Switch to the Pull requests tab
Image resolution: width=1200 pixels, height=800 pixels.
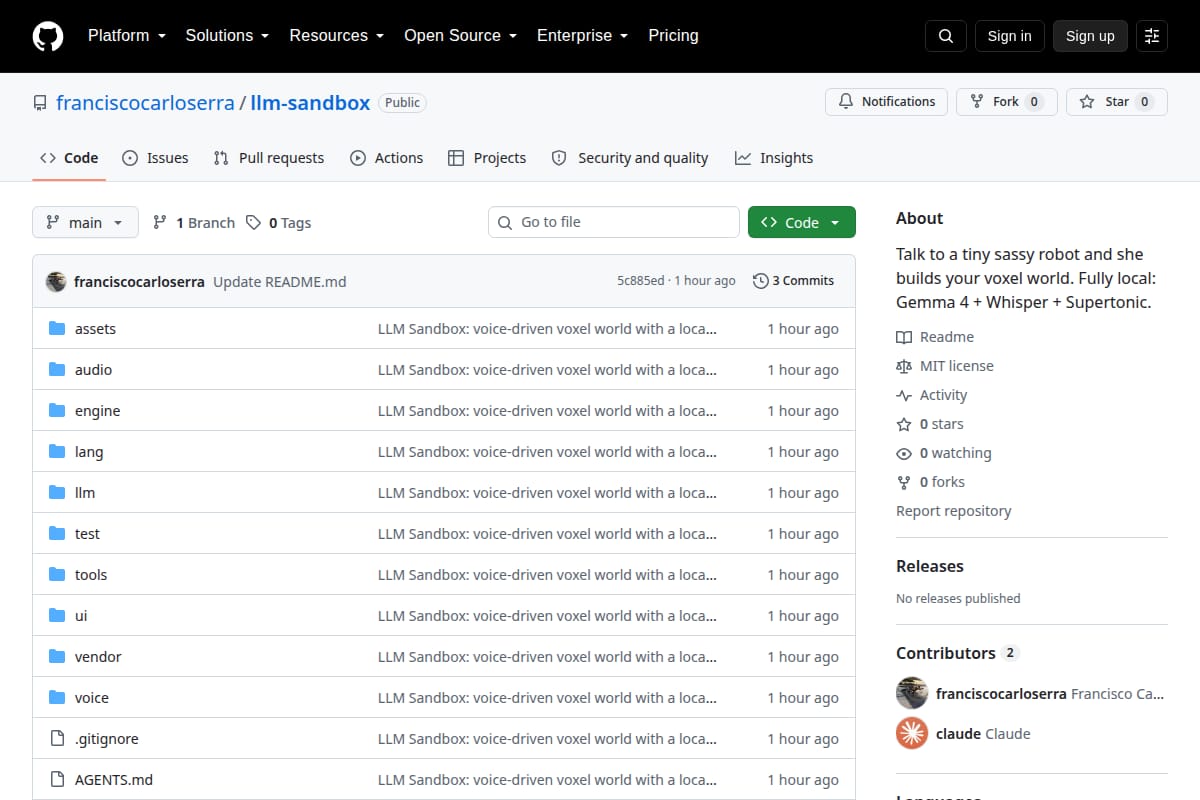click(269, 158)
